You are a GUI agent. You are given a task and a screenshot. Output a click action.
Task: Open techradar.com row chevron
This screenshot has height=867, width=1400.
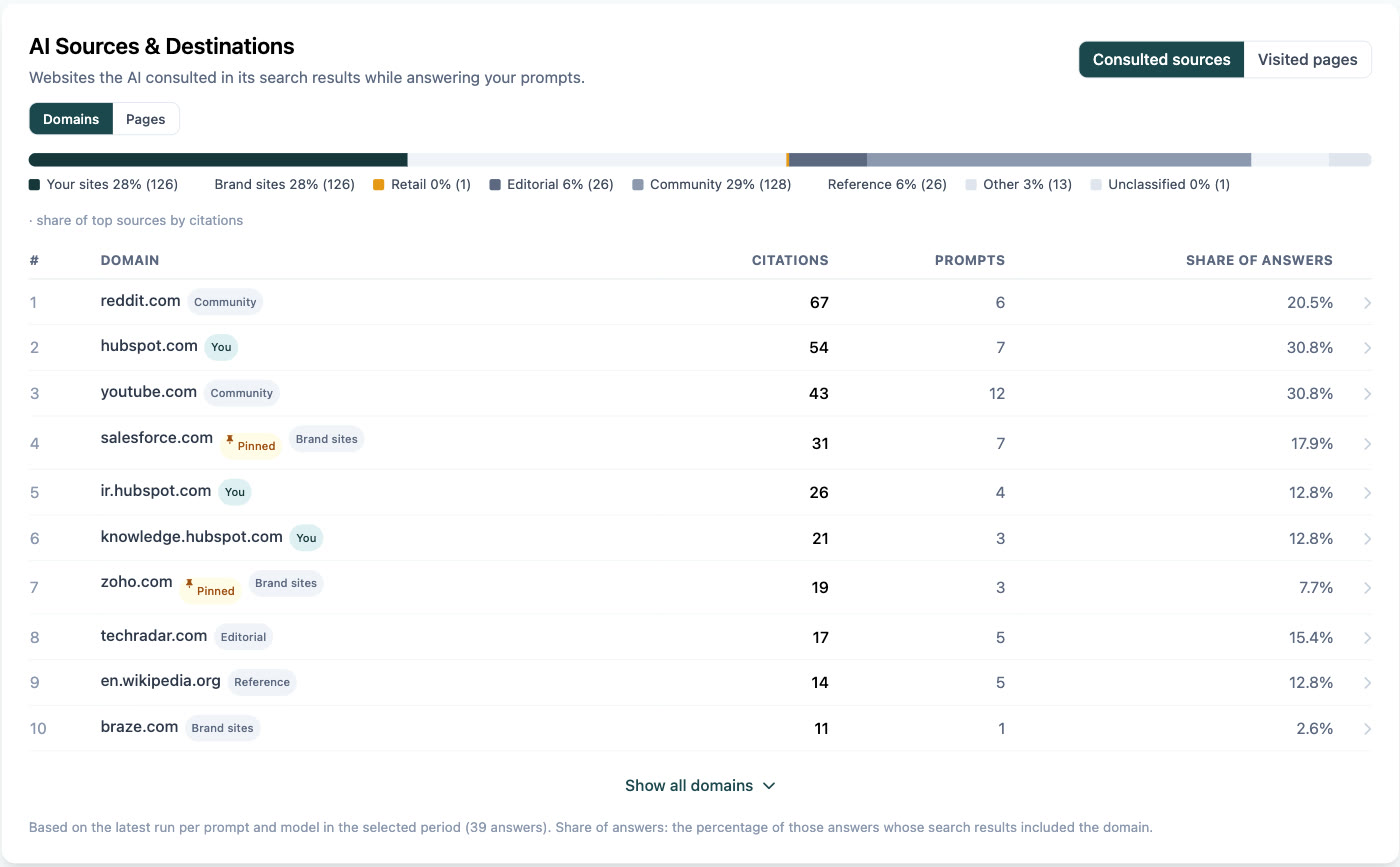click(1367, 637)
